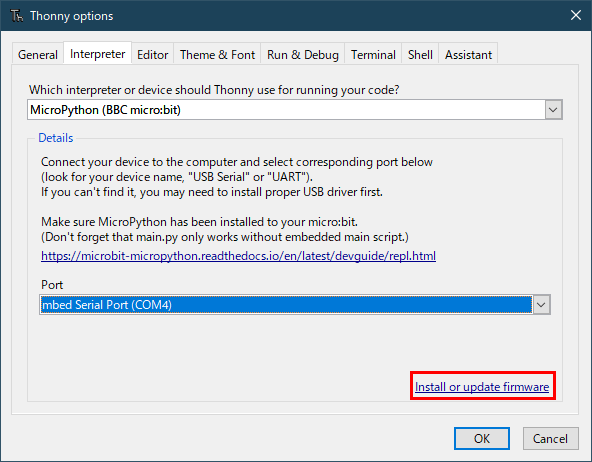Open the Editor tab

point(153,55)
